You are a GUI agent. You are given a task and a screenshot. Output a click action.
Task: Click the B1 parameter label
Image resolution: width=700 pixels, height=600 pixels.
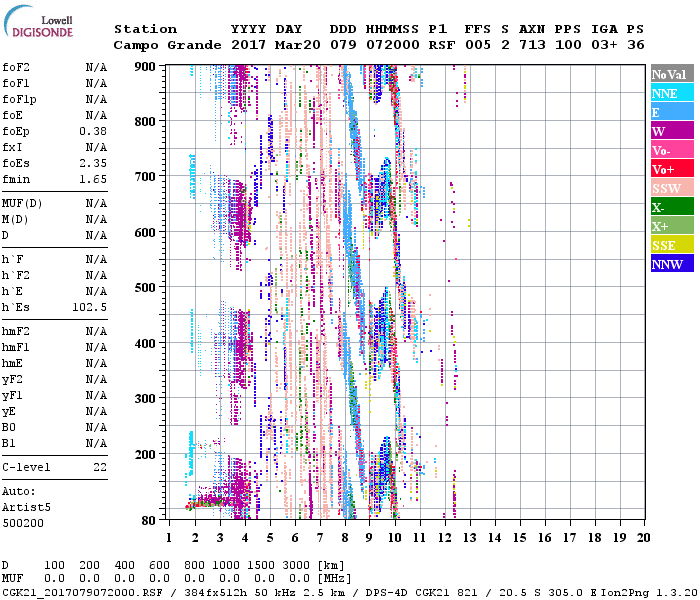(8, 444)
